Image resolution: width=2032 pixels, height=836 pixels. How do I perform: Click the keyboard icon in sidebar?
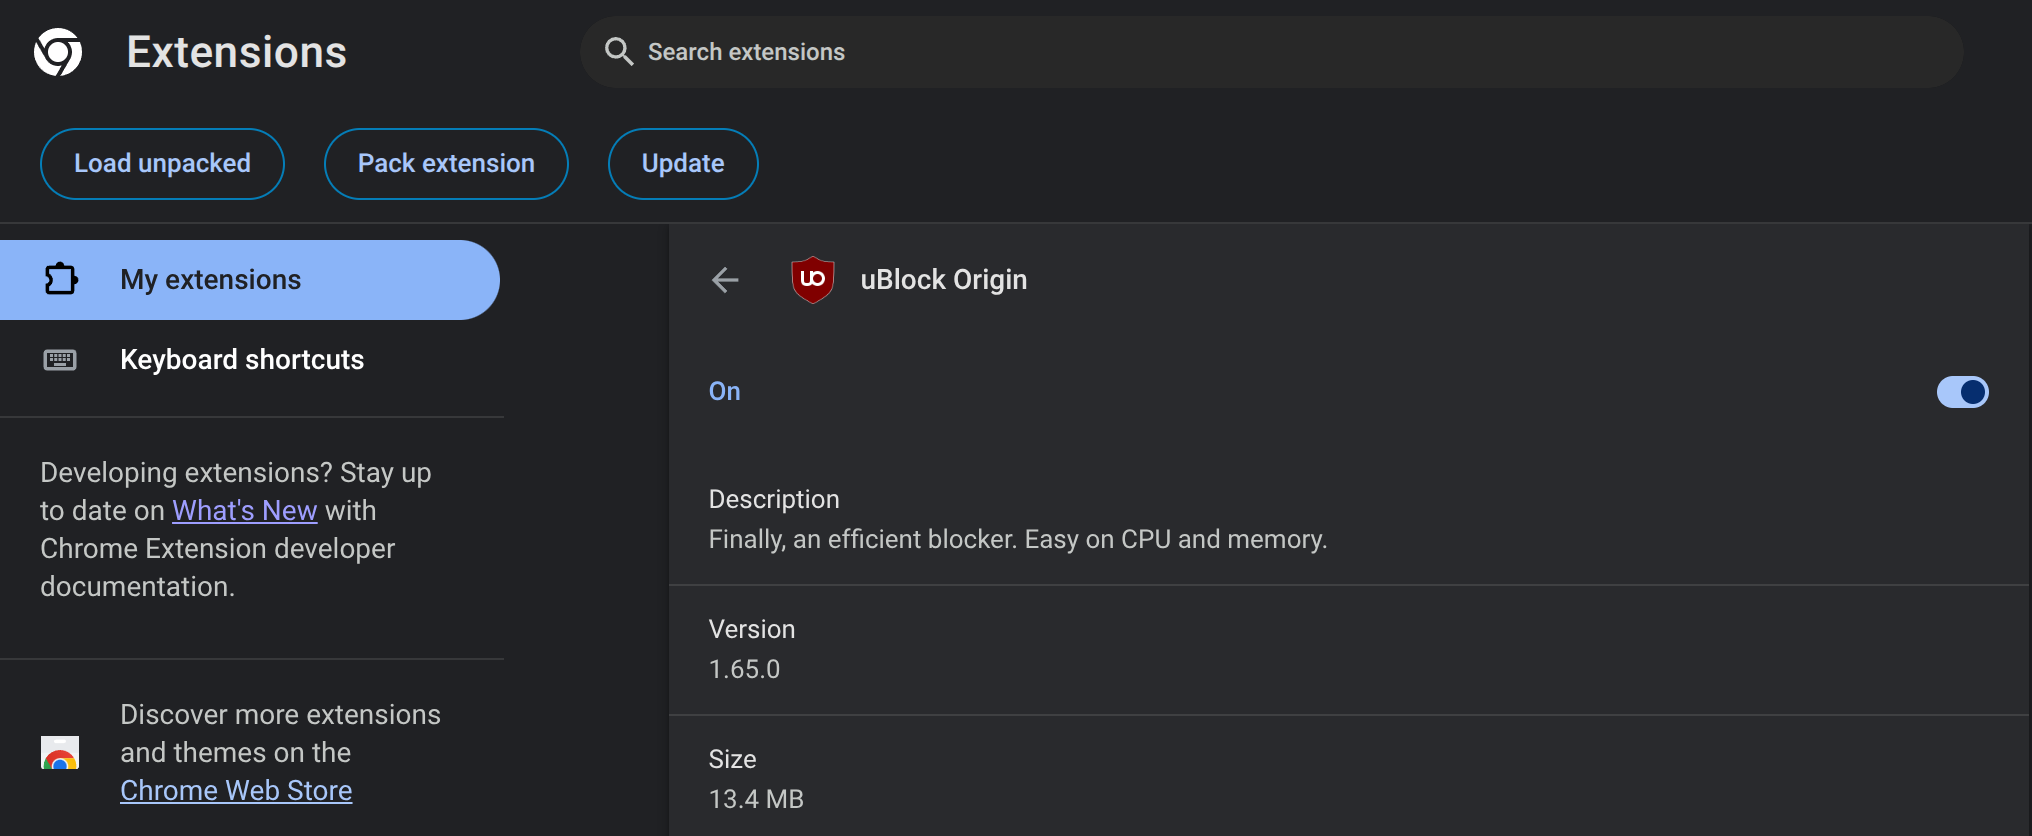(x=60, y=360)
